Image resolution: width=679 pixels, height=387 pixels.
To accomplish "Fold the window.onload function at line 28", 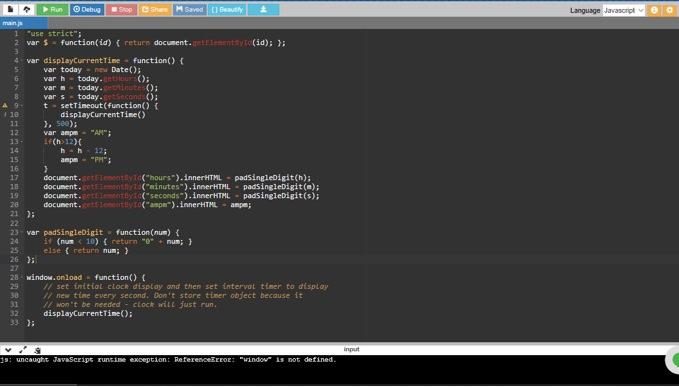I will [x=22, y=277].
